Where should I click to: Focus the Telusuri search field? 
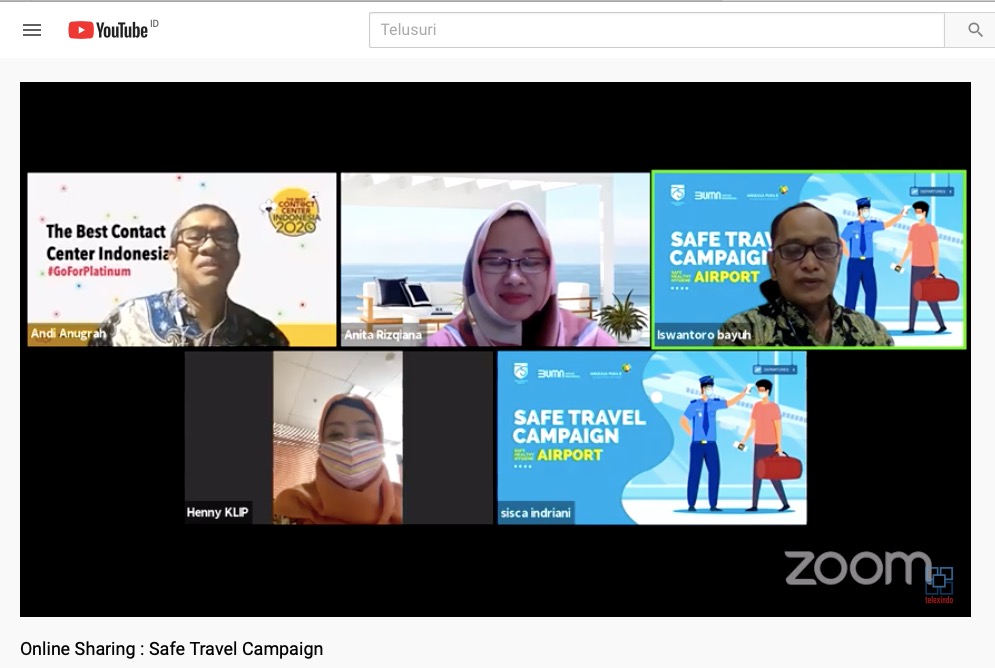[656, 30]
